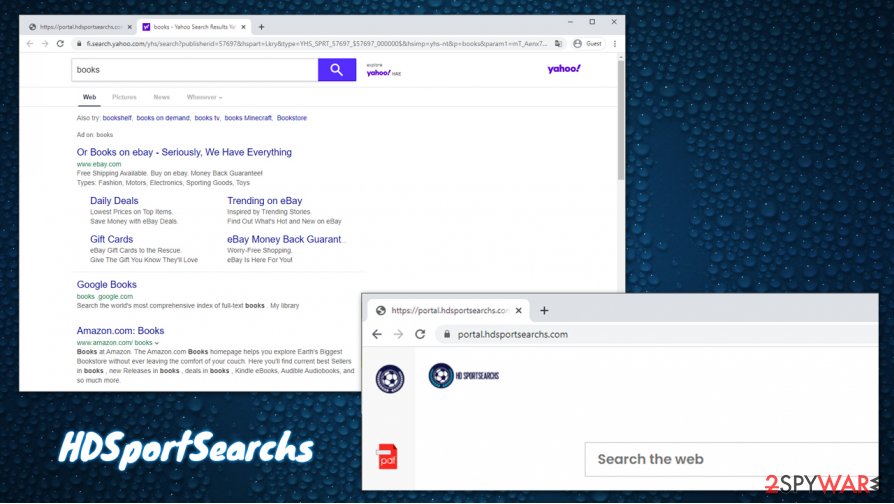Viewport: 894px width, 504px height.
Task: Click the lock icon beside portal.hdsportsearchs.com
Action: [x=447, y=334]
